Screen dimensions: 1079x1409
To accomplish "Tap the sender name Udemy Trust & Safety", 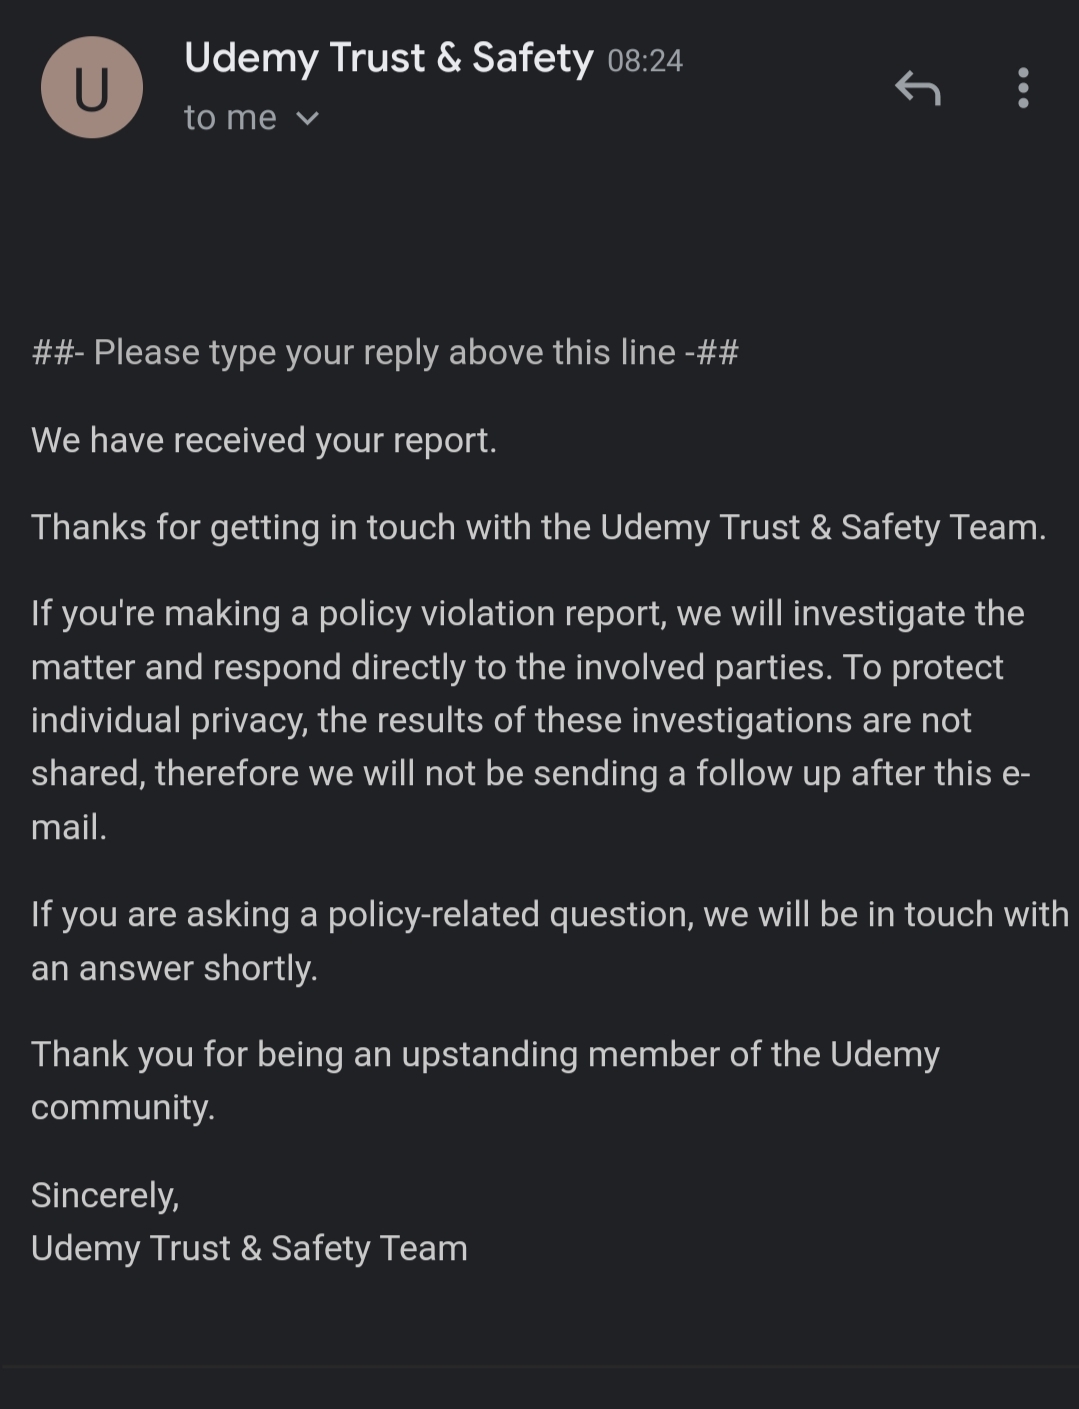I will (388, 58).
